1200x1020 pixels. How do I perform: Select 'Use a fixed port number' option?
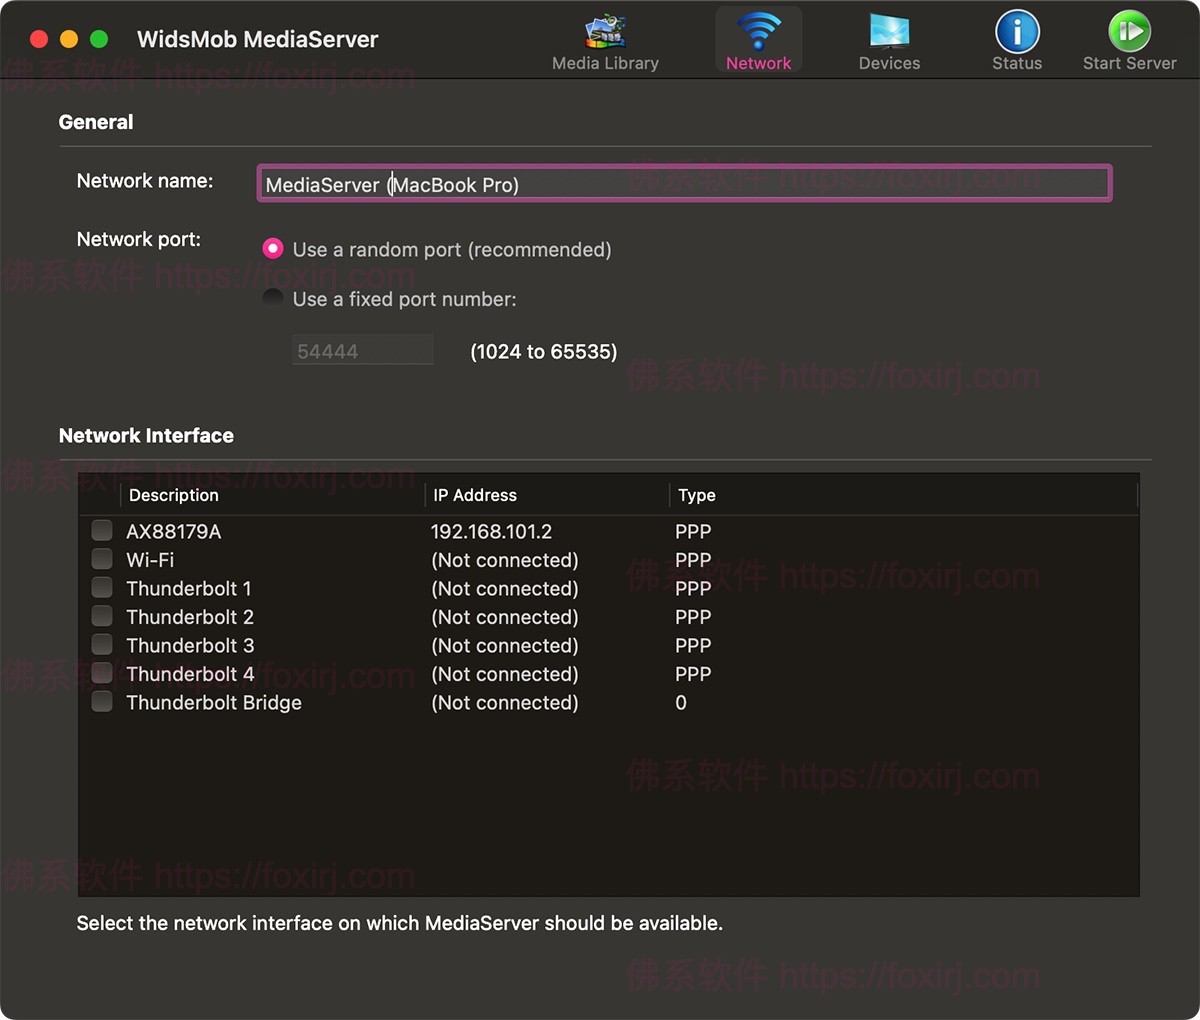[273, 298]
